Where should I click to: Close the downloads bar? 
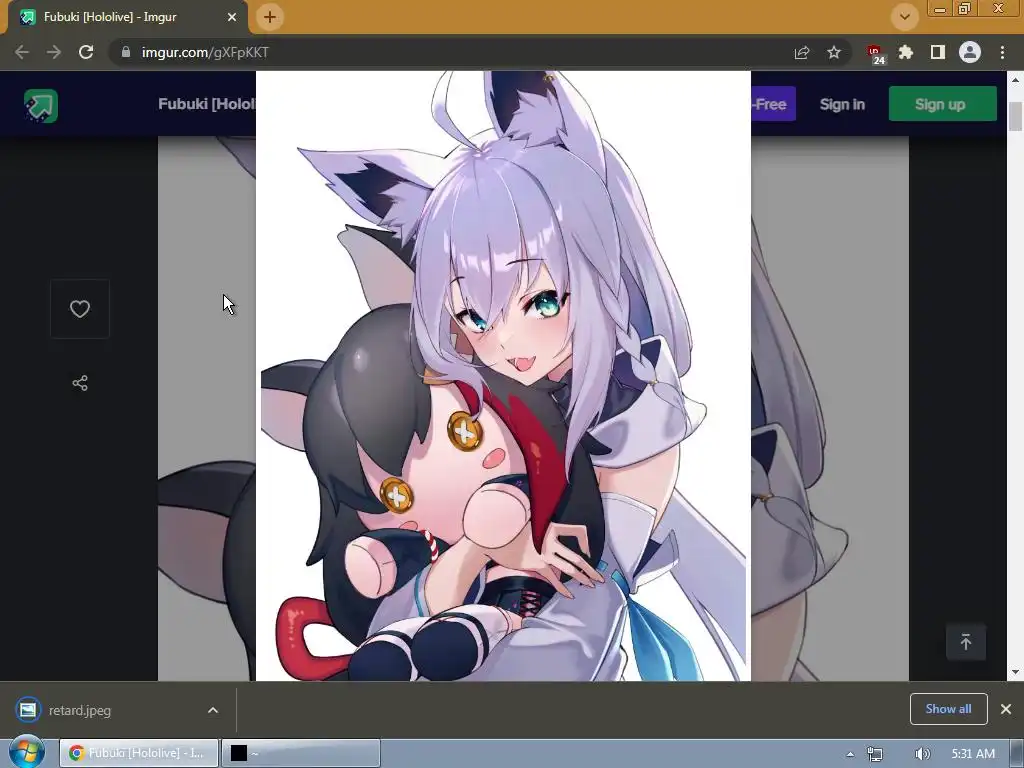click(x=1006, y=709)
